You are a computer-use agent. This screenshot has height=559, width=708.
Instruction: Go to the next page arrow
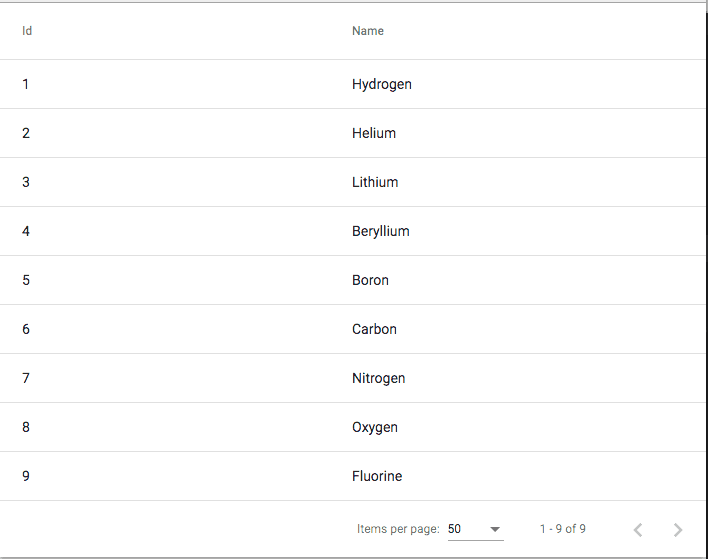tap(677, 530)
